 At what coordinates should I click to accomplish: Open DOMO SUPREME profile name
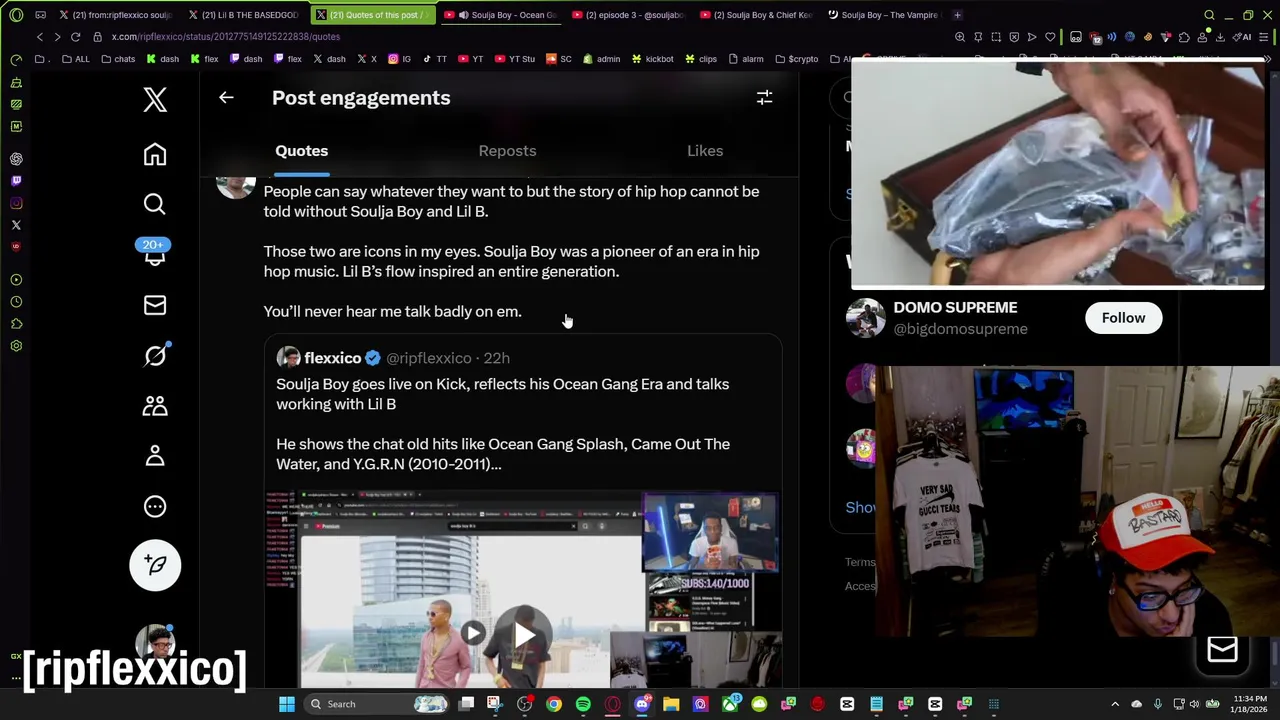[955, 308]
